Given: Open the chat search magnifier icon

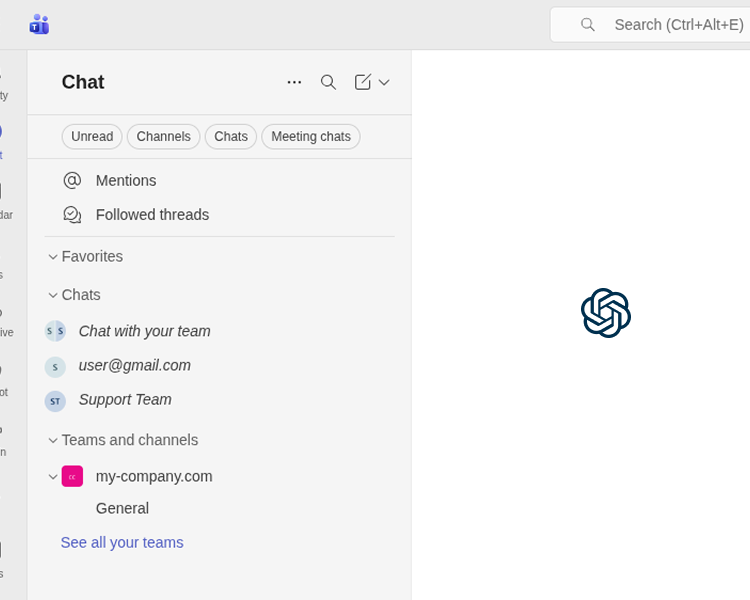Looking at the screenshot, I should 328,82.
